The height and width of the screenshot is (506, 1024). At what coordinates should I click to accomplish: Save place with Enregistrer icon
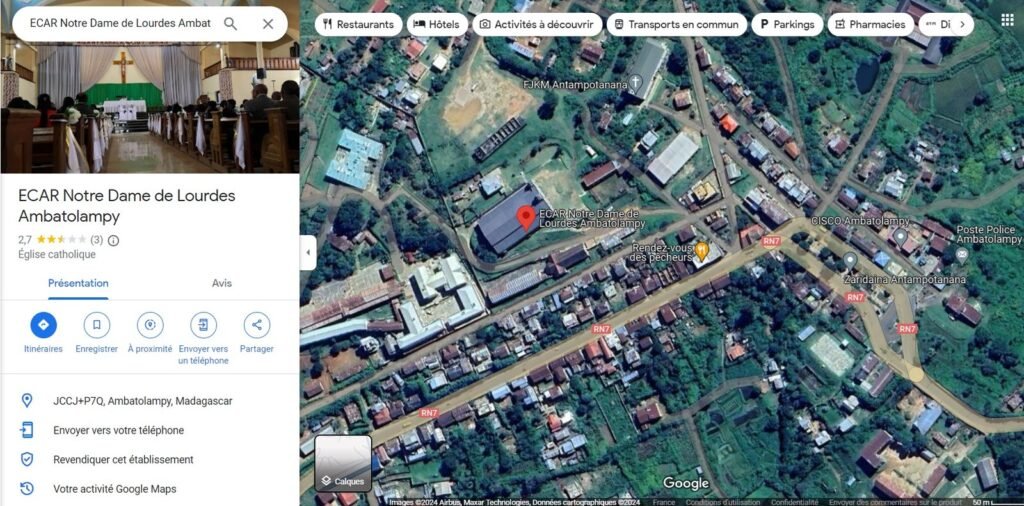(97, 325)
